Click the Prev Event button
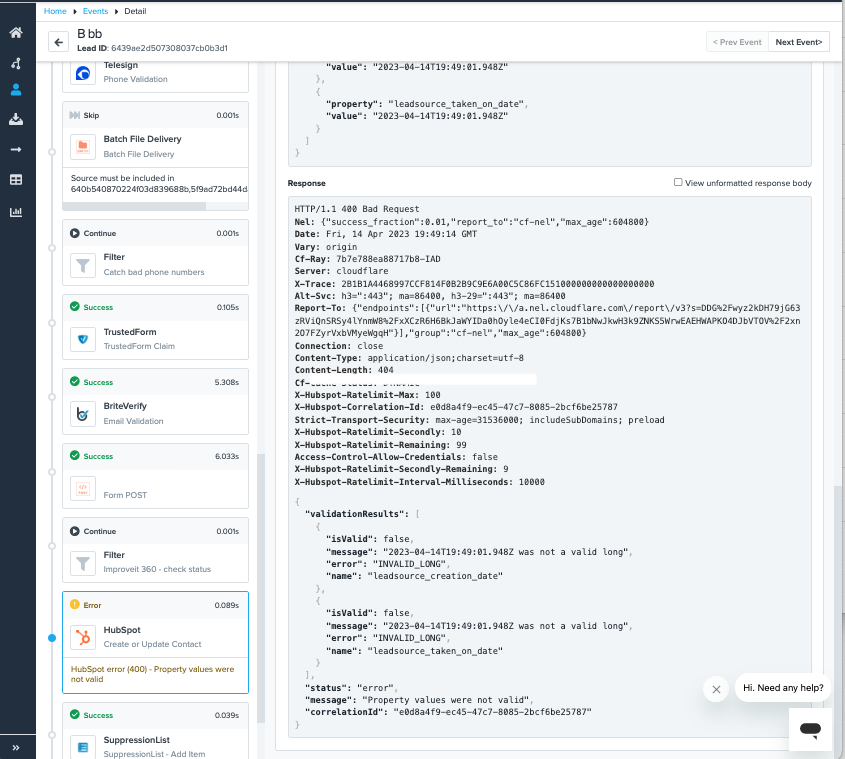 click(737, 42)
